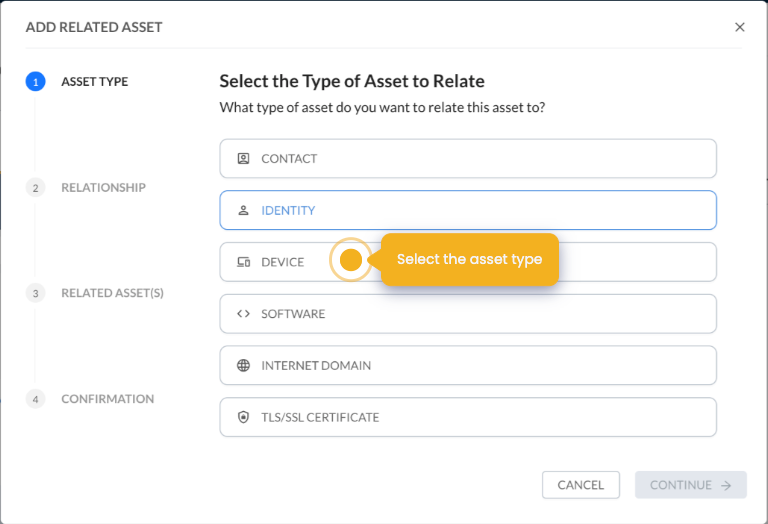Click the identity person icon
The image size is (768, 524).
(243, 211)
